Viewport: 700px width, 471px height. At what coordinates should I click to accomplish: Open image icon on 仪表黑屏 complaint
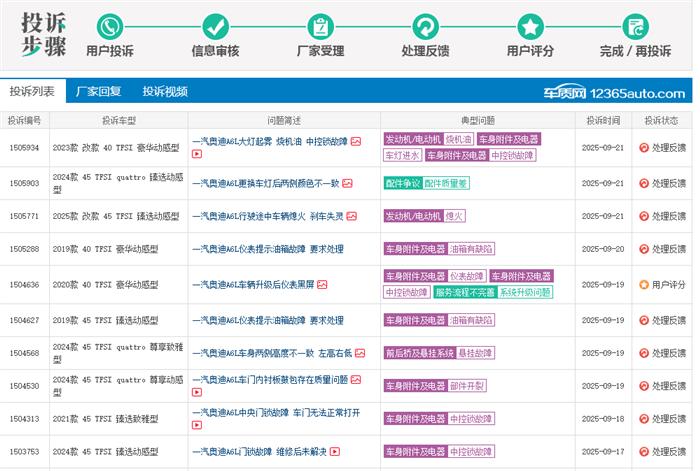tap(321, 284)
